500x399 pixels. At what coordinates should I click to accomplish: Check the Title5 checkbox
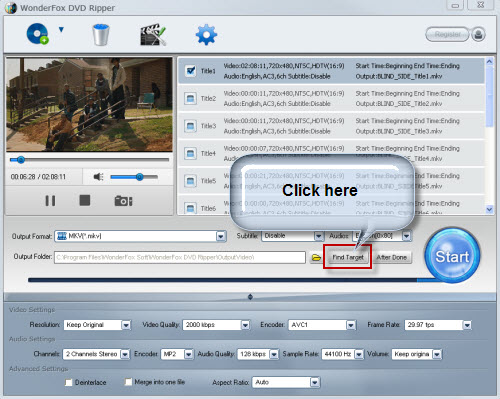(x=190, y=181)
